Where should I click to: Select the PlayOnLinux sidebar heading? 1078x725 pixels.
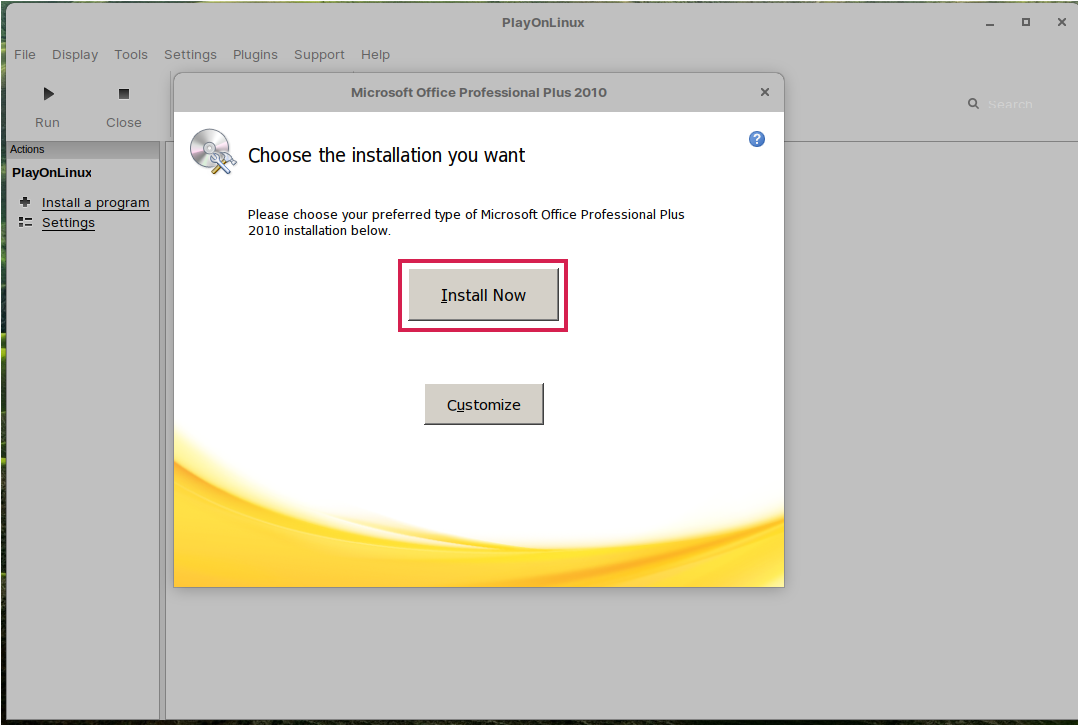[x=52, y=172]
